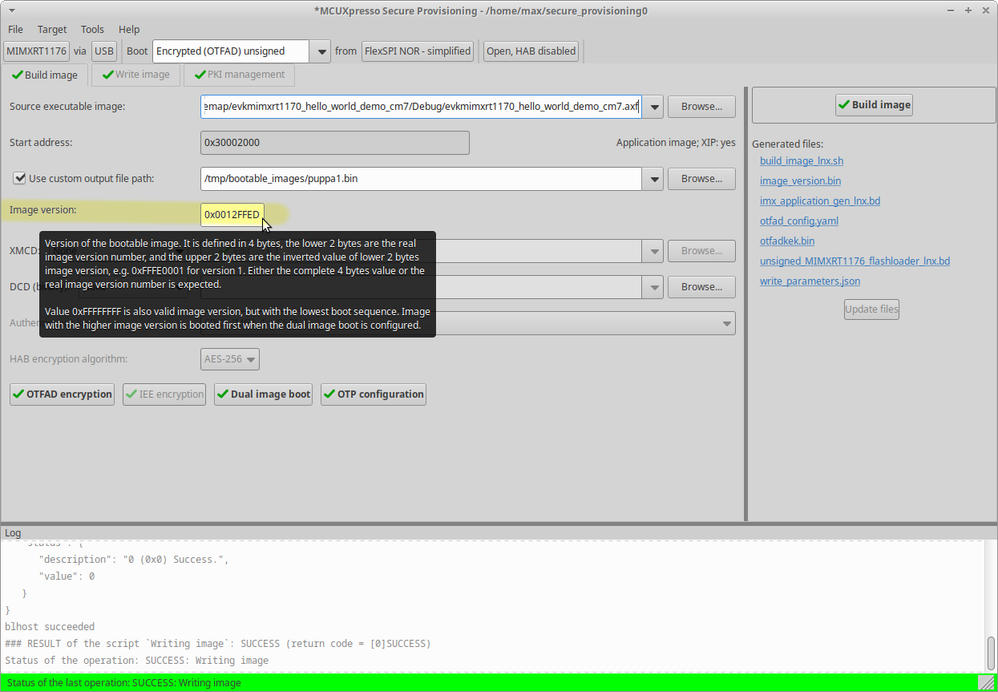
Task: Click the OTP configuration button
Action: pos(373,394)
